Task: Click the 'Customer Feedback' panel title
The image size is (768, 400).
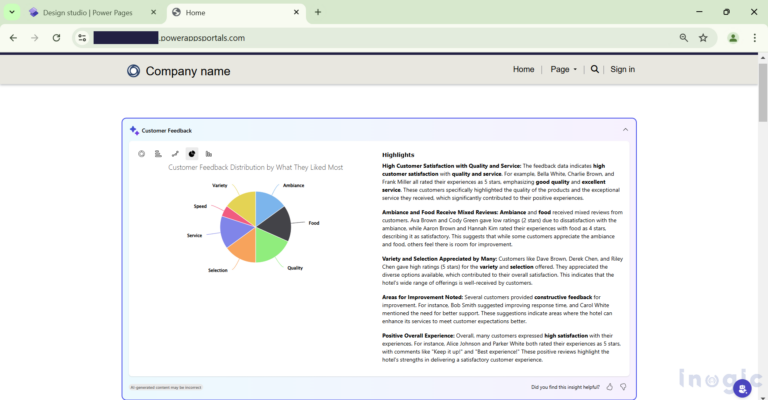Action: tap(167, 131)
